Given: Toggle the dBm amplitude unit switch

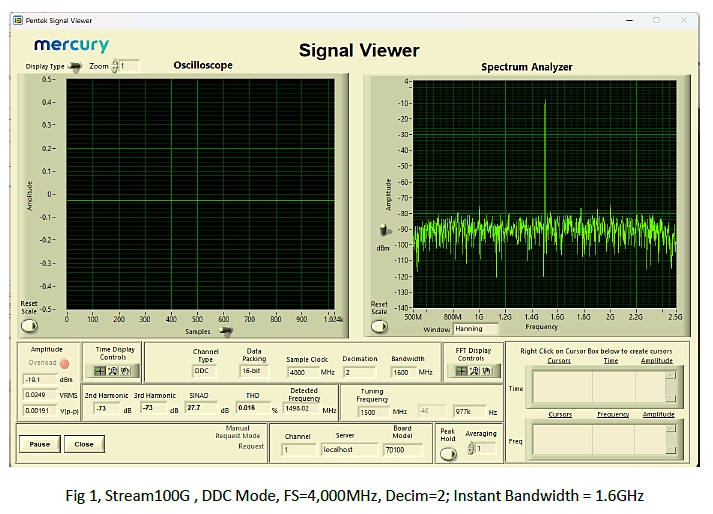Looking at the screenshot, I should pos(385,230).
